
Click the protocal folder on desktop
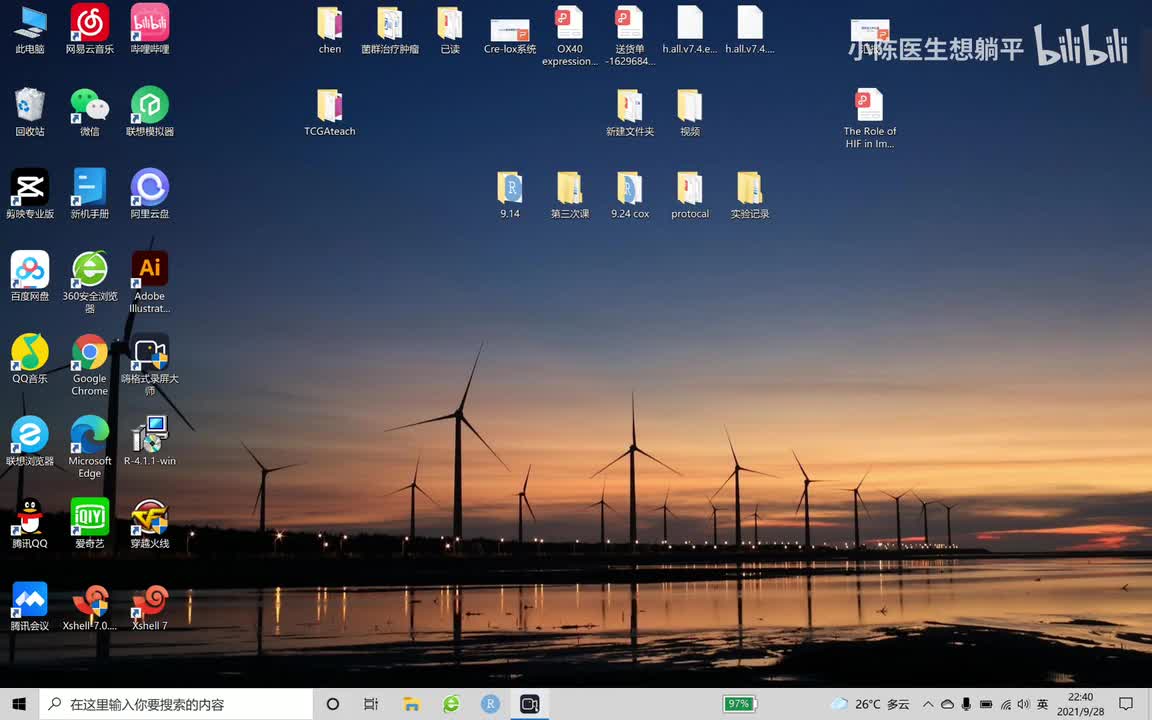tap(690, 189)
